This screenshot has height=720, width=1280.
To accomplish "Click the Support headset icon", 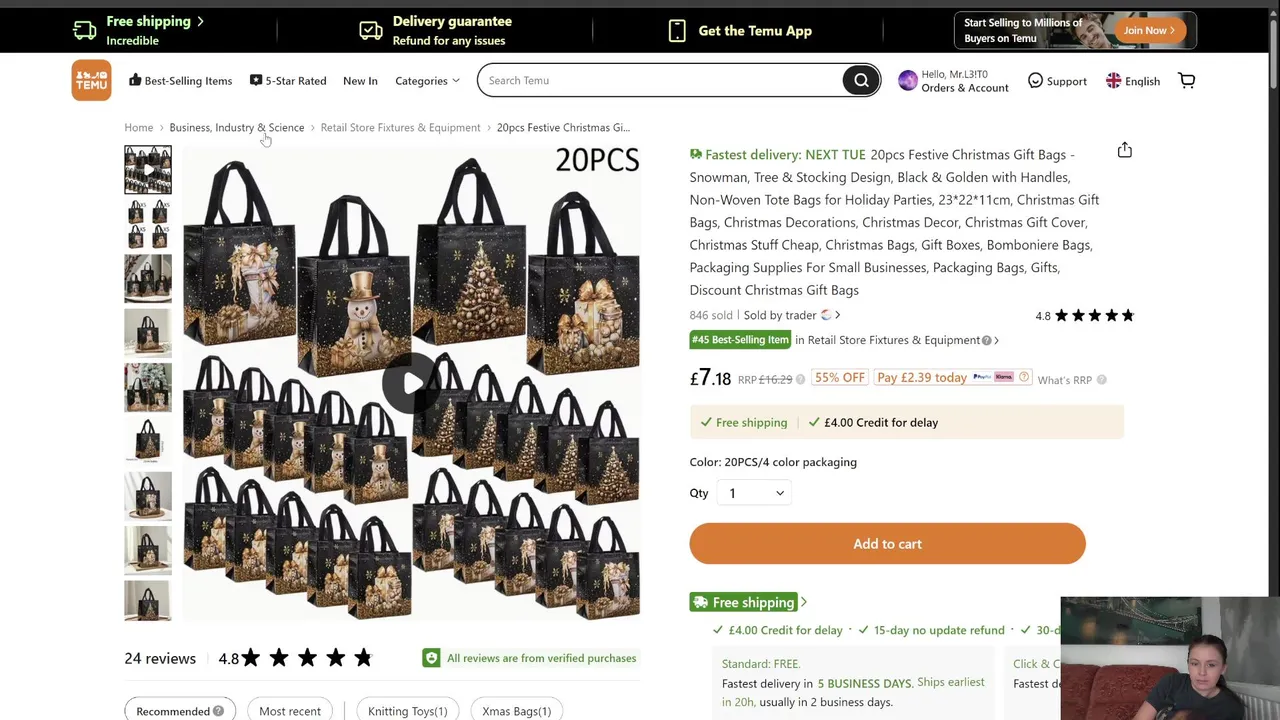I will tap(1035, 80).
